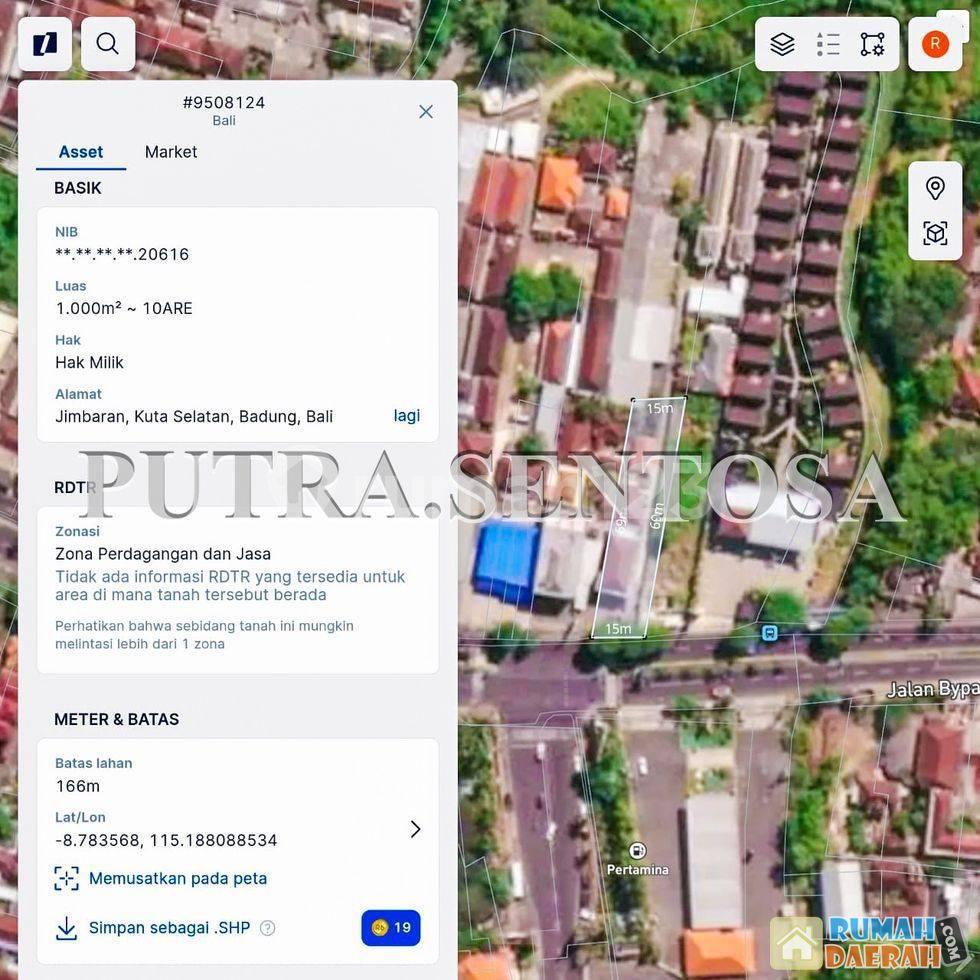The width and height of the screenshot is (980, 980).
Task: Expand the Lat/Lon coordinates chevron
Action: click(x=415, y=829)
